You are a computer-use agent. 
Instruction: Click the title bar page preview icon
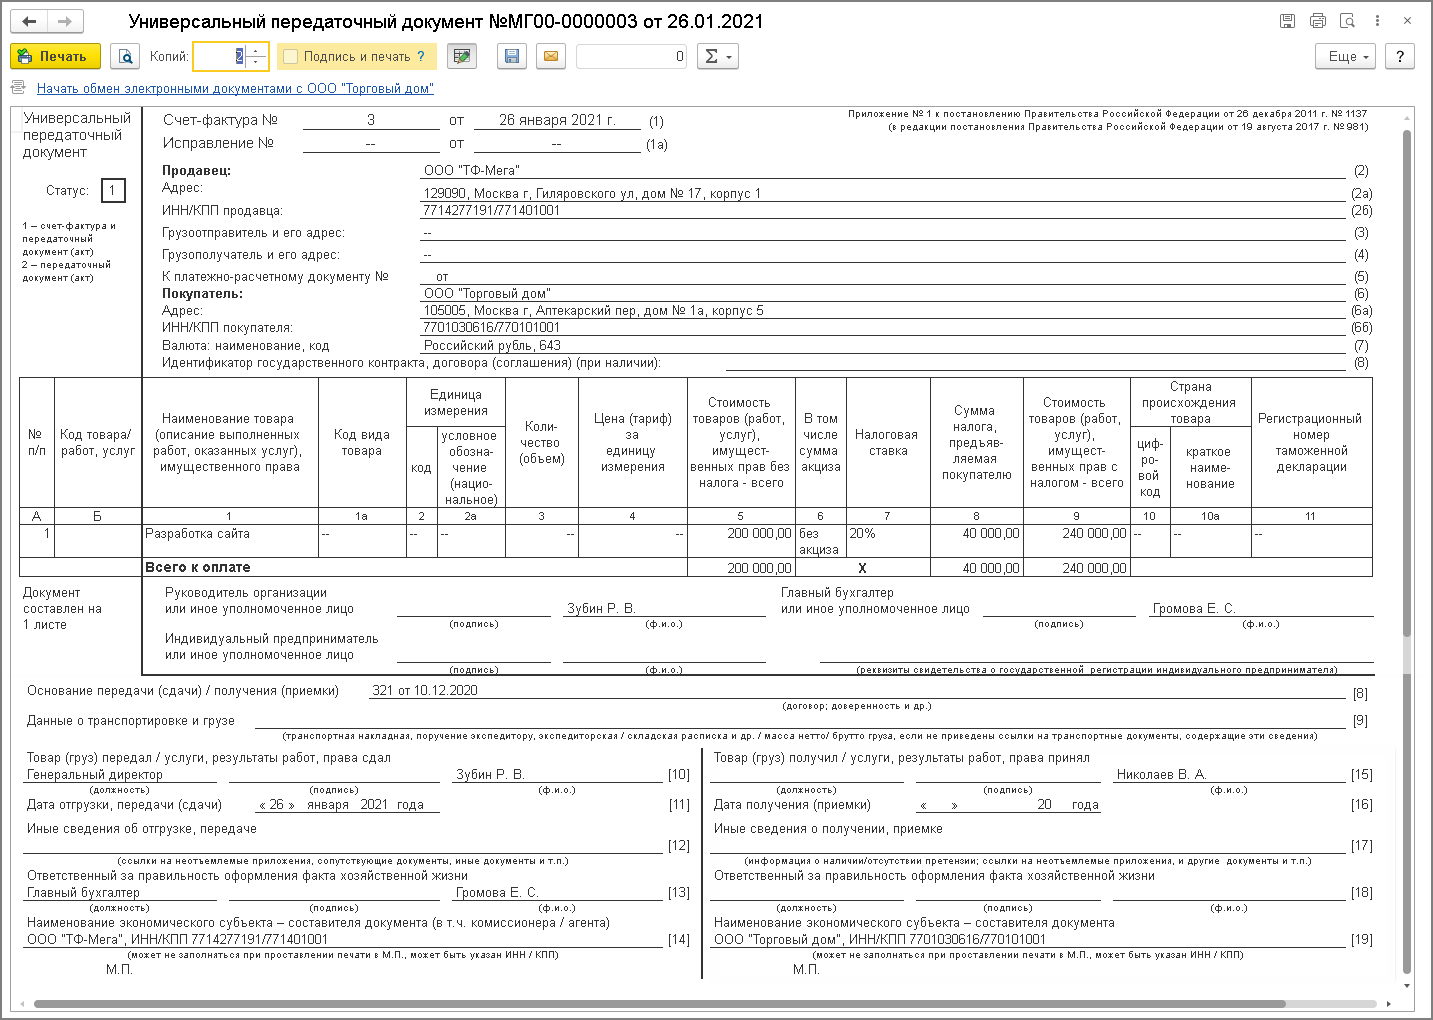tap(1347, 21)
